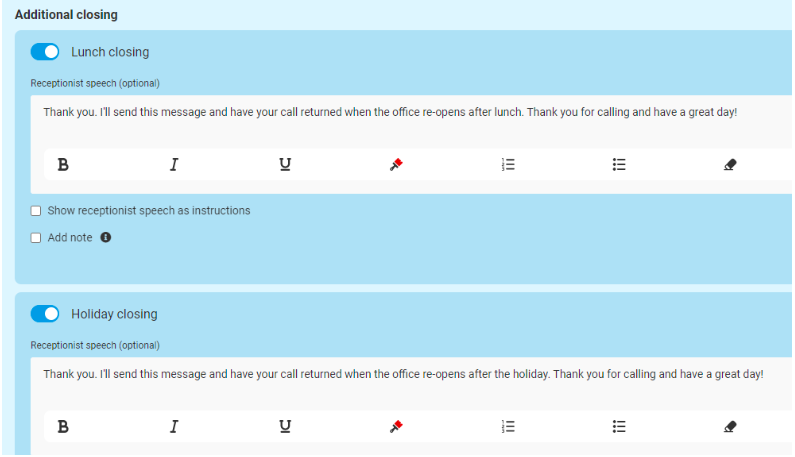
Task: Select the Additional closing heading
Action: 66,15
